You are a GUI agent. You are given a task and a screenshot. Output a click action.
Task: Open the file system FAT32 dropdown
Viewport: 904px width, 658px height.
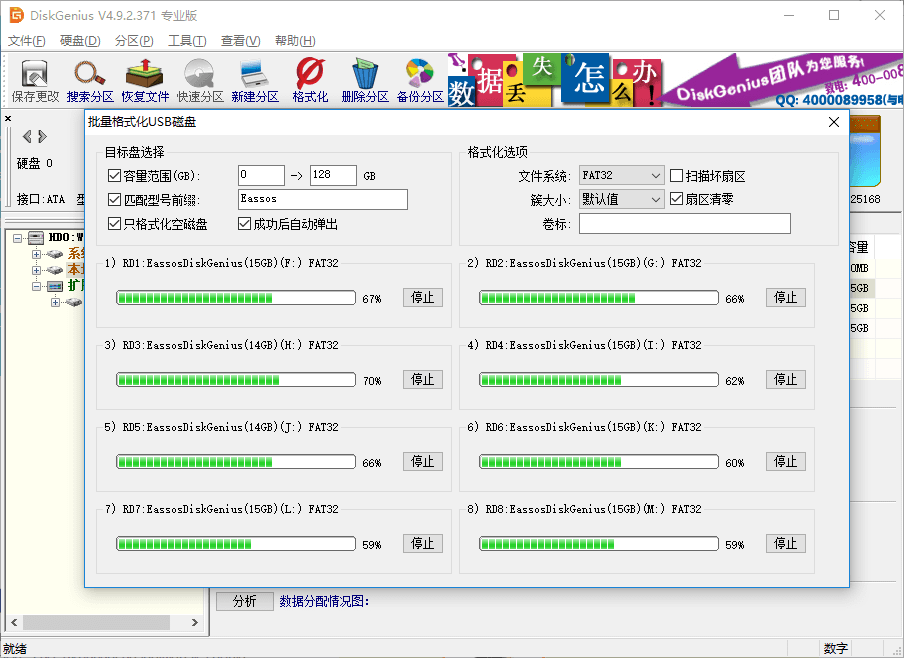(x=622, y=175)
